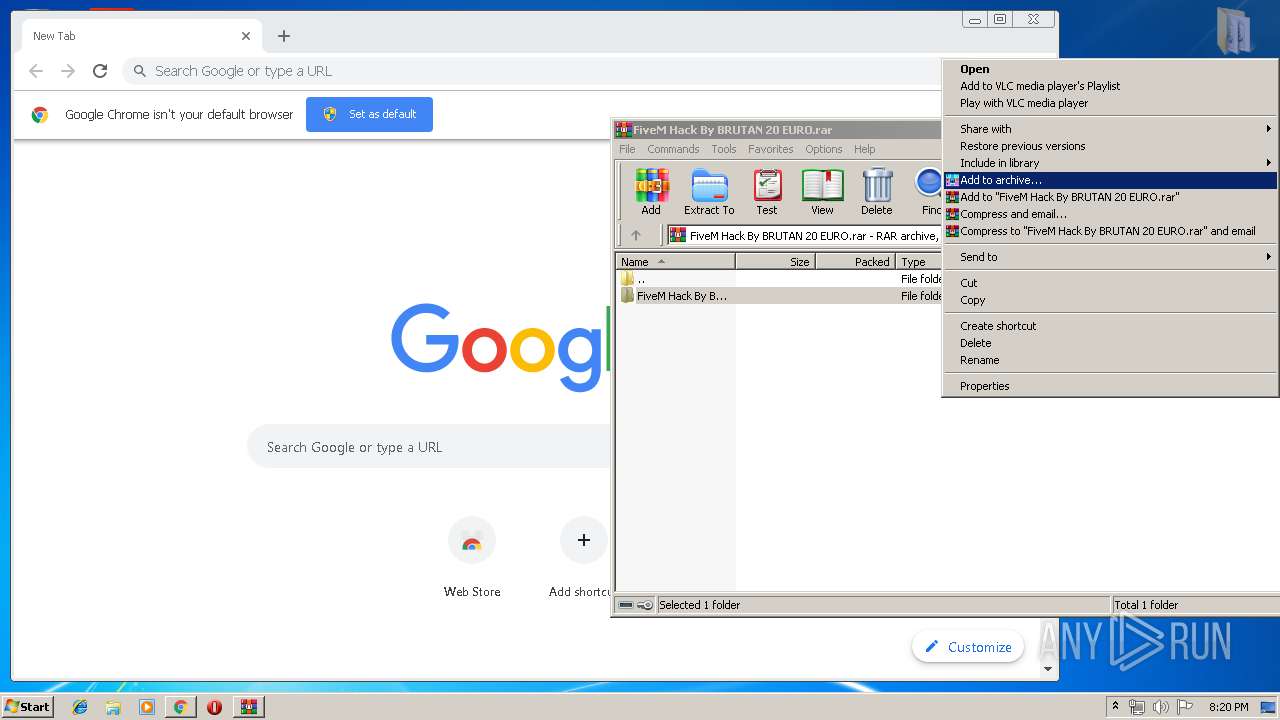Sort by the Packed column header
Screen dimensions: 1280x720
855,262
